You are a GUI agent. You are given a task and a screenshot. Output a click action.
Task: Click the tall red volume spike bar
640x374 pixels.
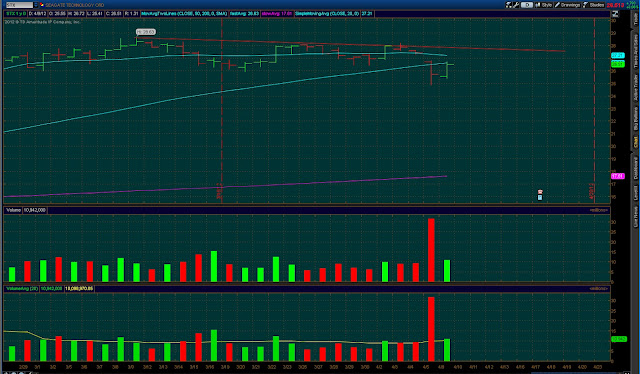pos(431,250)
